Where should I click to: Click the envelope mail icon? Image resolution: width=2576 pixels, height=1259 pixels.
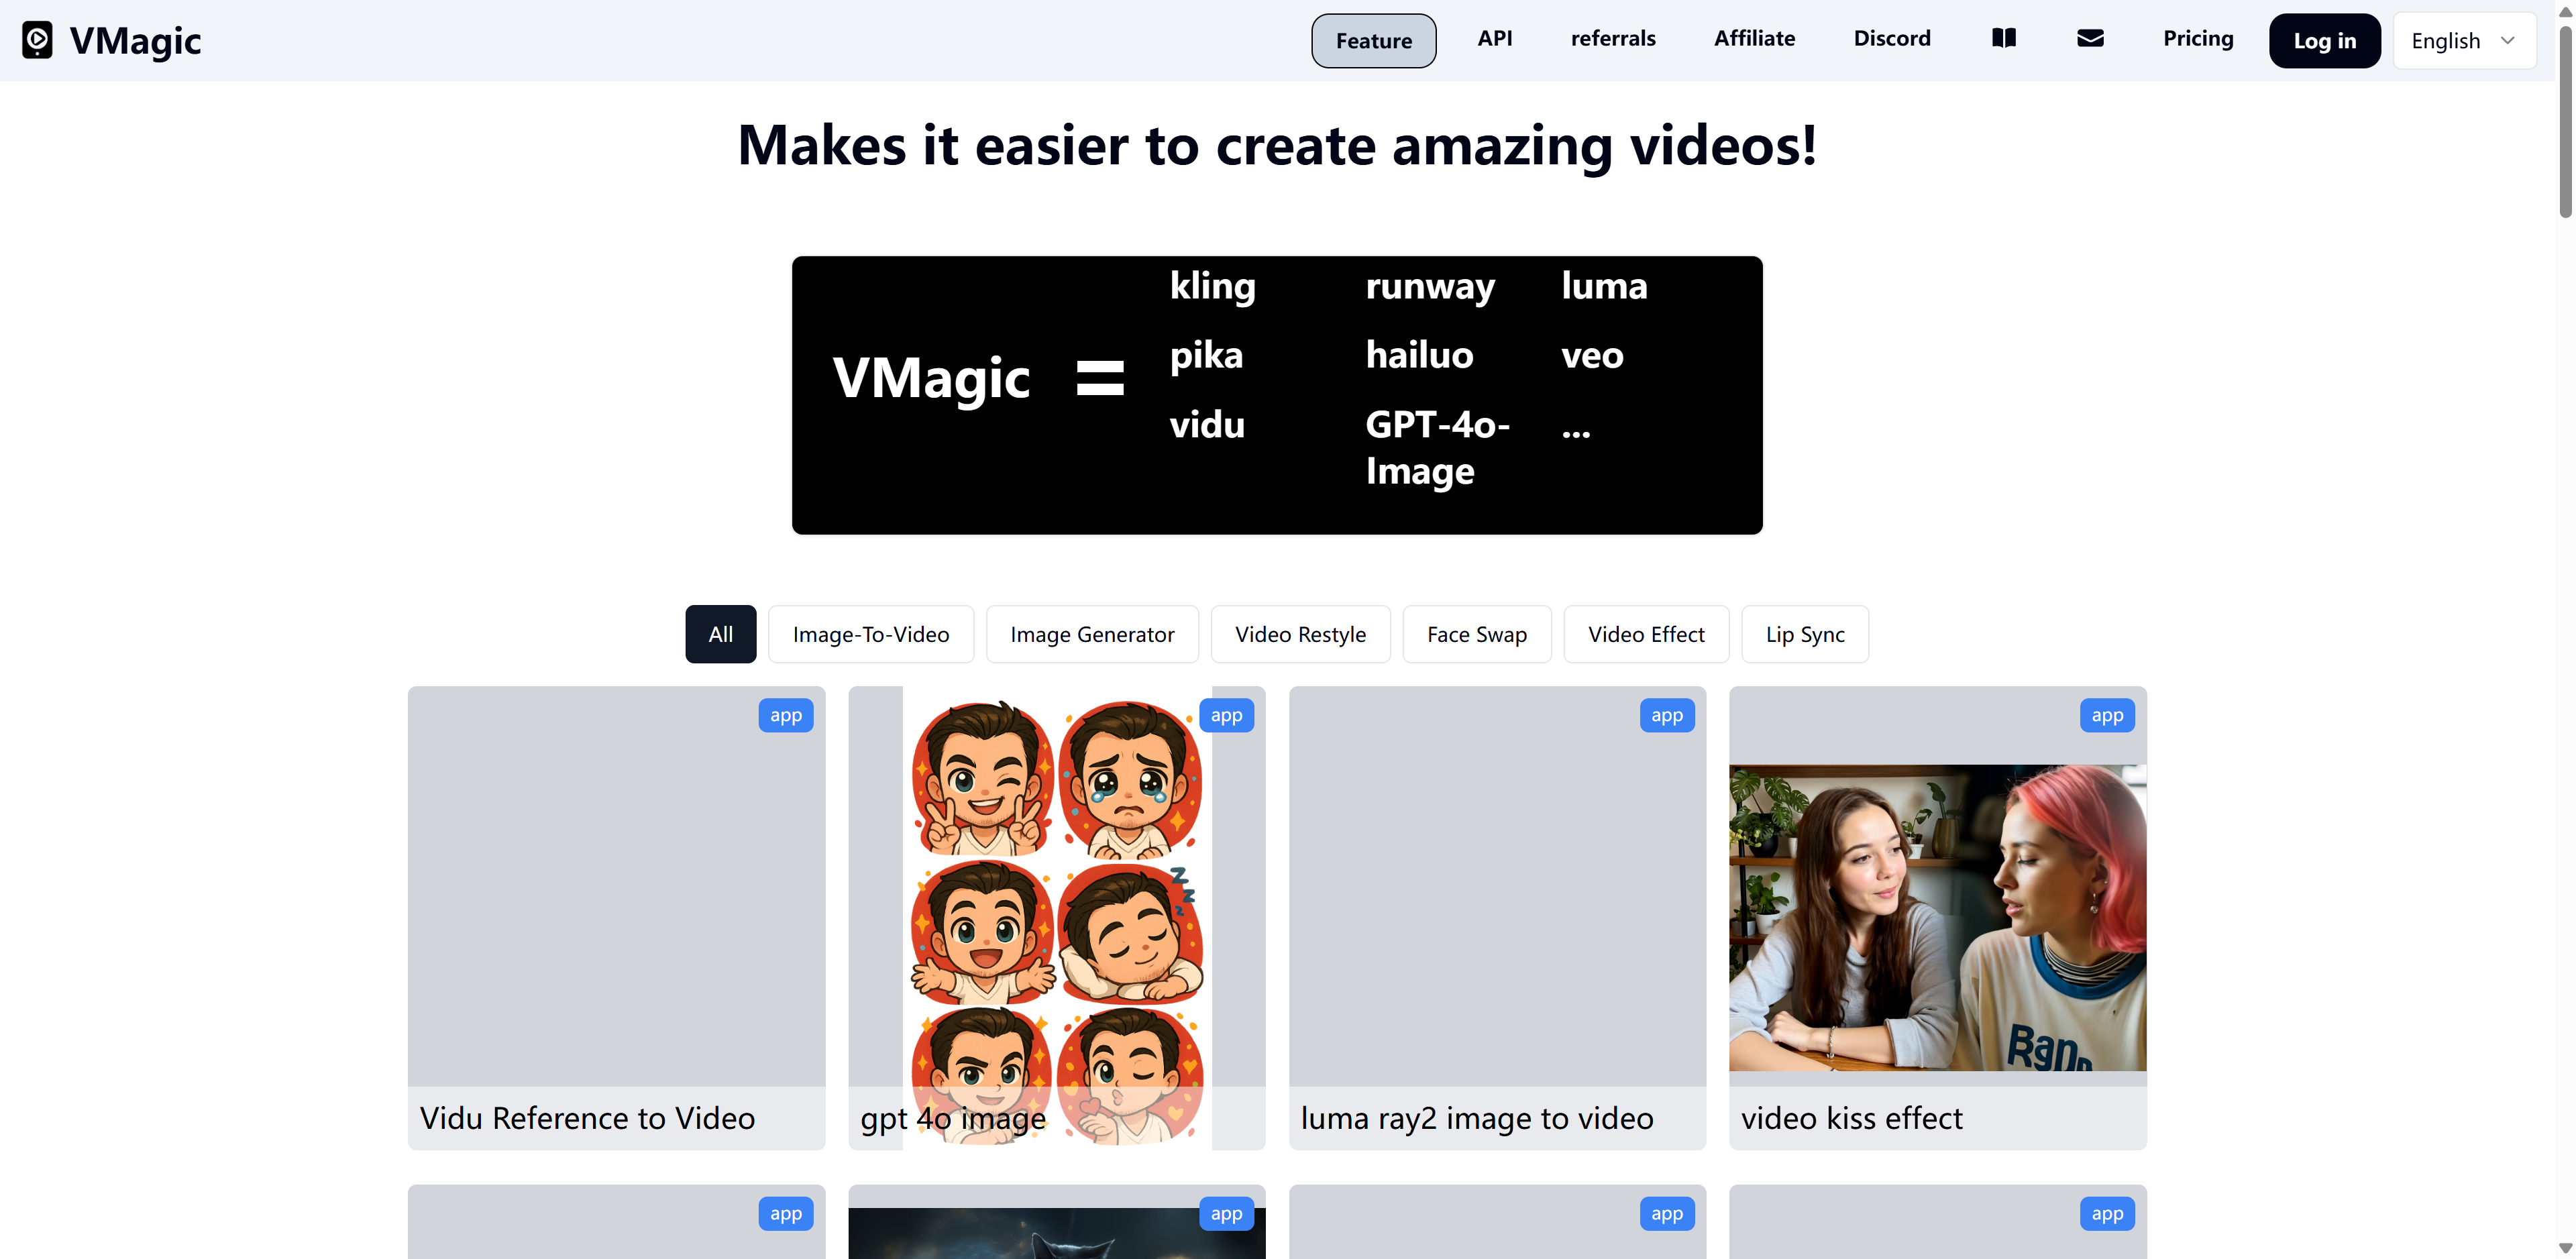click(2090, 38)
